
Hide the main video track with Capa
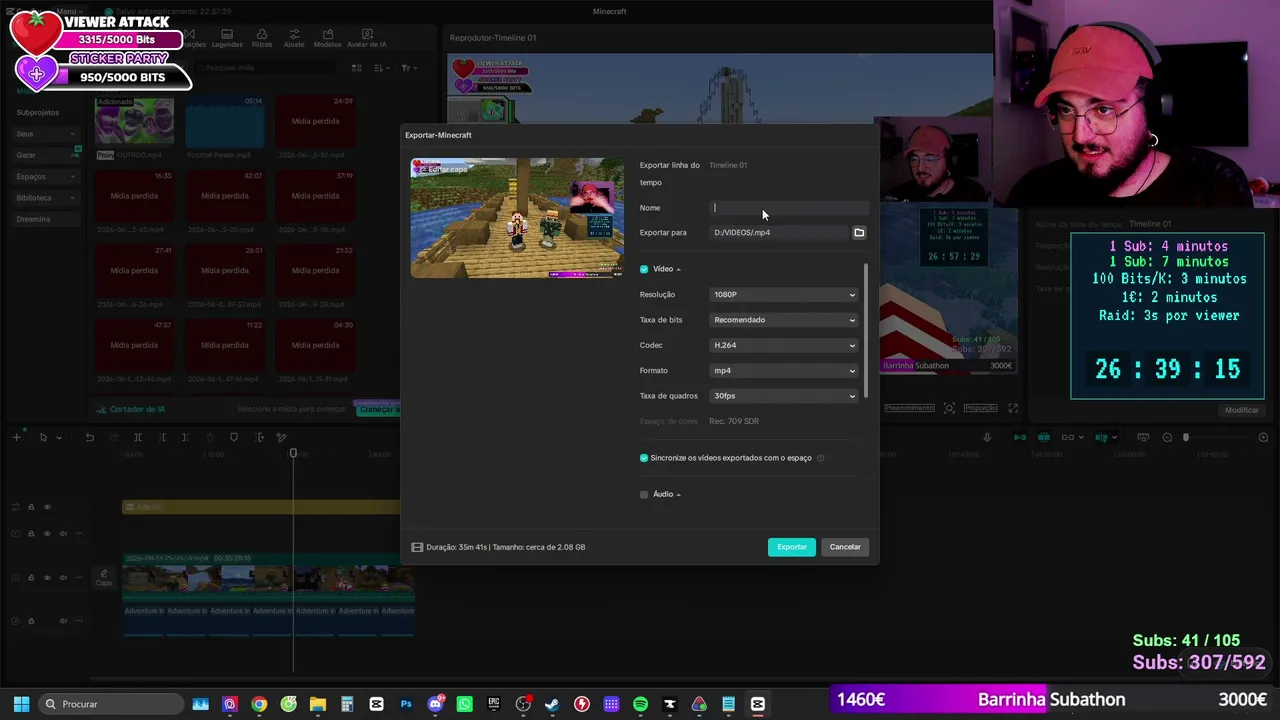(47, 577)
